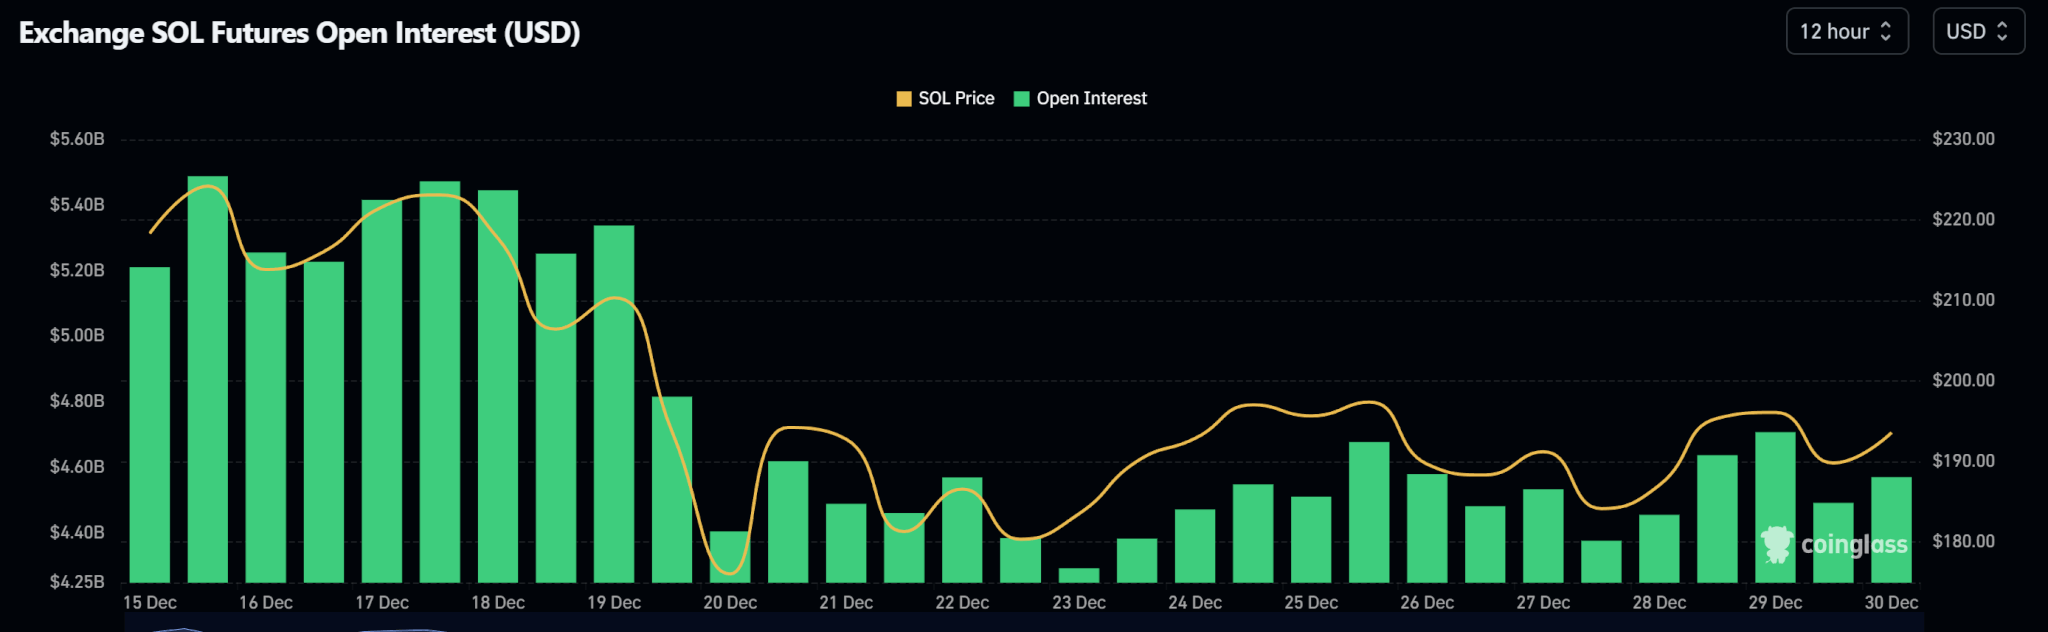Image resolution: width=2048 pixels, height=632 pixels.
Task: Select the shortest bar above 23 Dec
Action: tap(1079, 575)
